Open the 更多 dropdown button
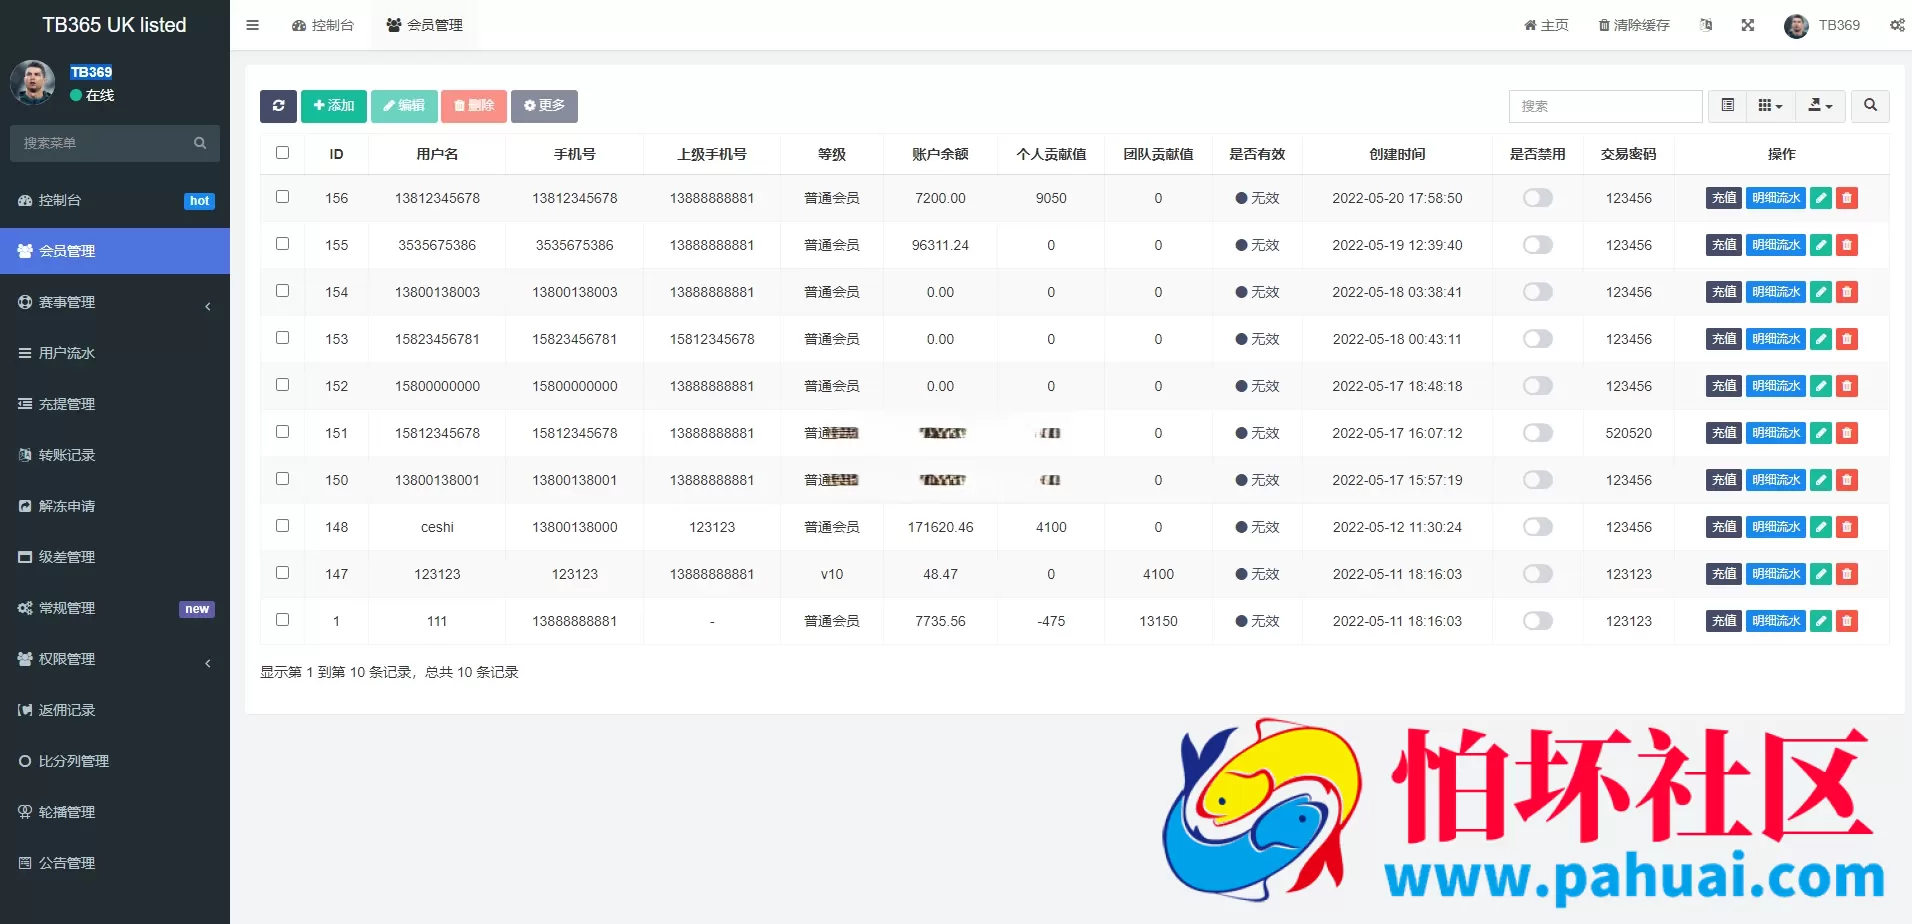Image resolution: width=1912 pixels, height=924 pixels. coord(544,106)
